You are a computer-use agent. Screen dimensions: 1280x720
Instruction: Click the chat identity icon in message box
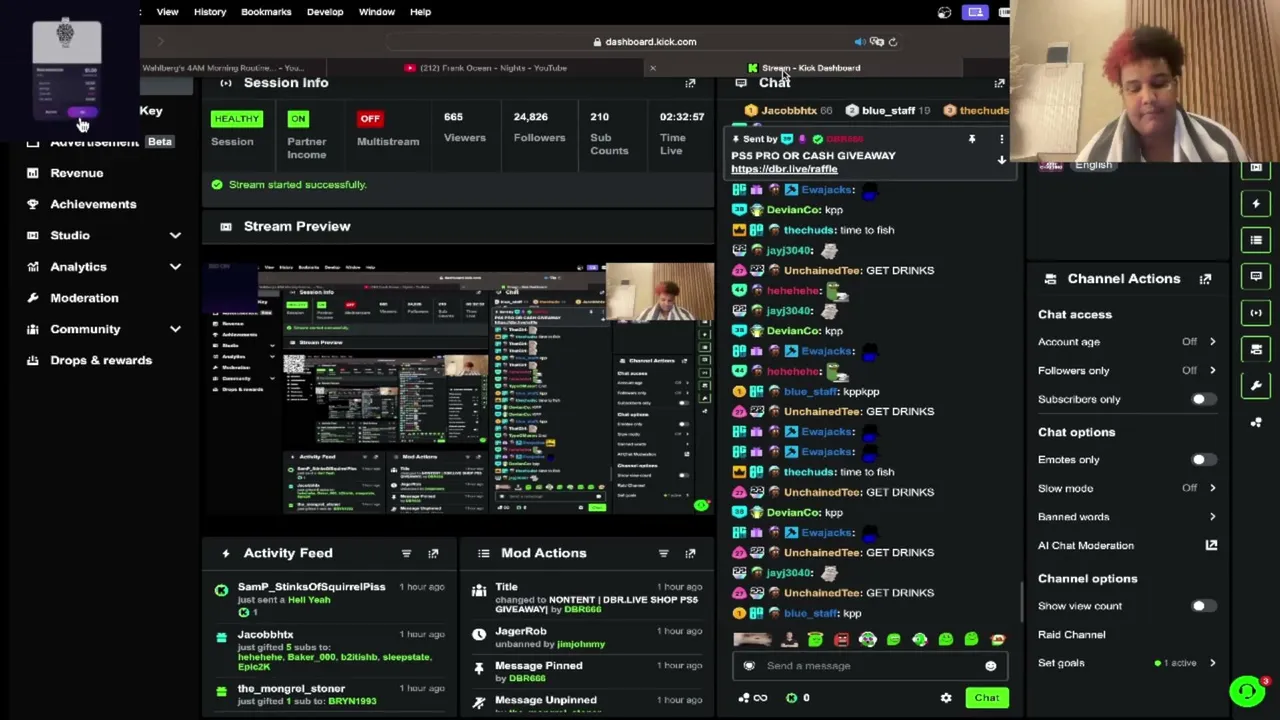click(x=749, y=666)
